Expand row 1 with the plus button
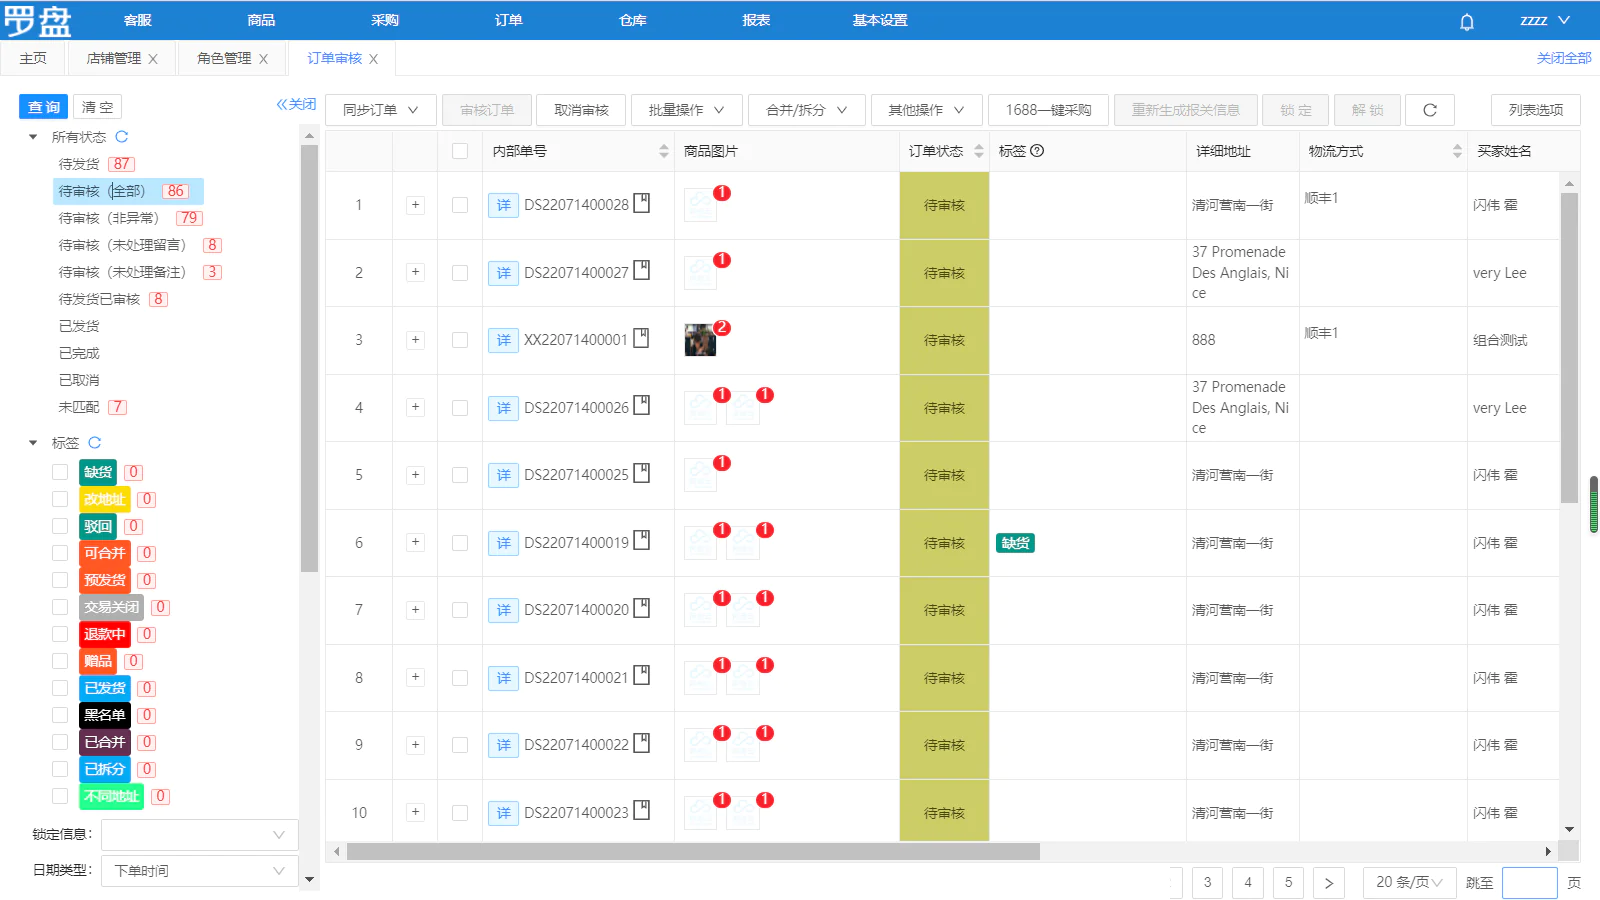This screenshot has width=1600, height=900. tap(415, 205)
